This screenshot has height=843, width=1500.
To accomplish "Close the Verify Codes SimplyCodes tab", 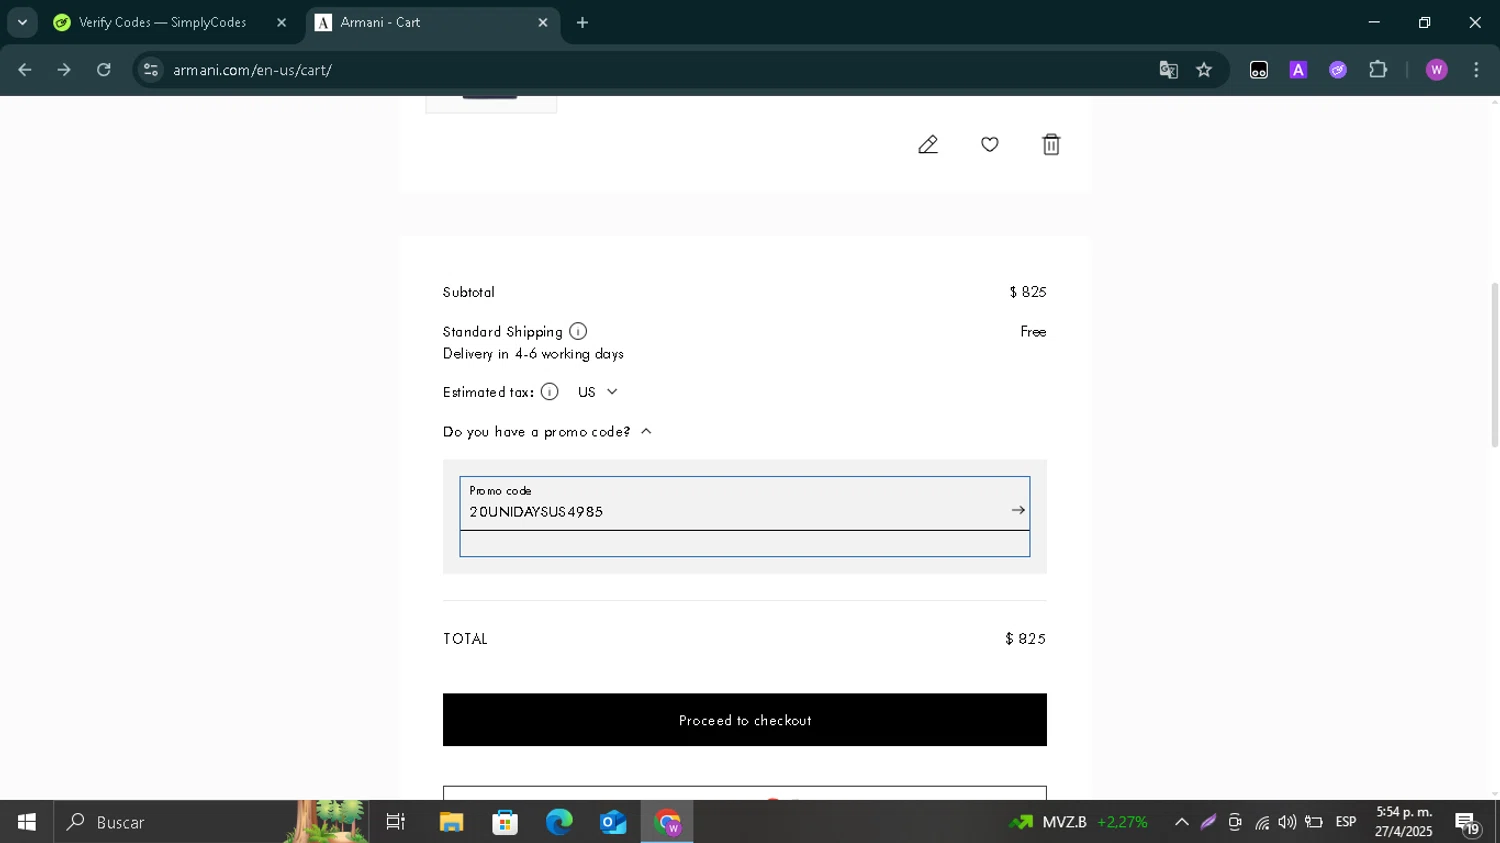I will [x=281, y=22].
